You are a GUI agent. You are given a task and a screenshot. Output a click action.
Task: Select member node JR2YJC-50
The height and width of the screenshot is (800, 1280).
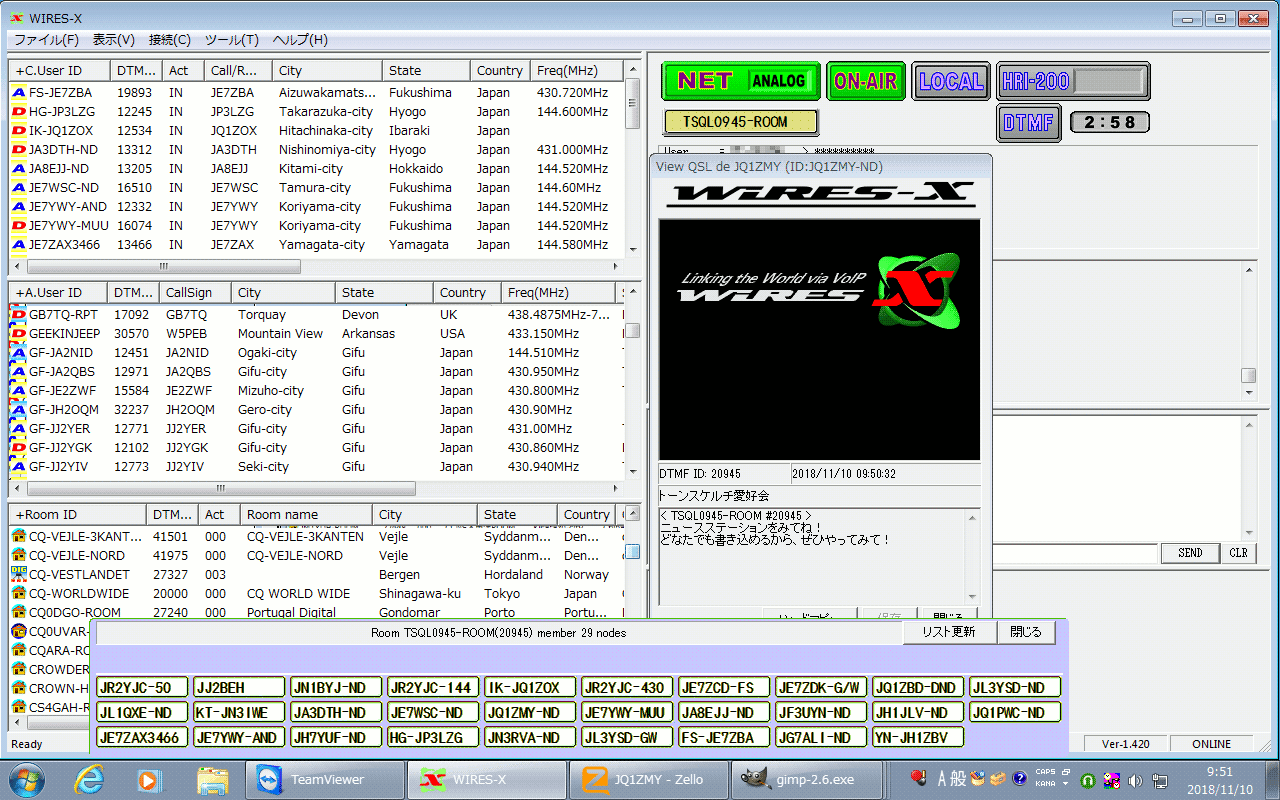click(142, 688)
